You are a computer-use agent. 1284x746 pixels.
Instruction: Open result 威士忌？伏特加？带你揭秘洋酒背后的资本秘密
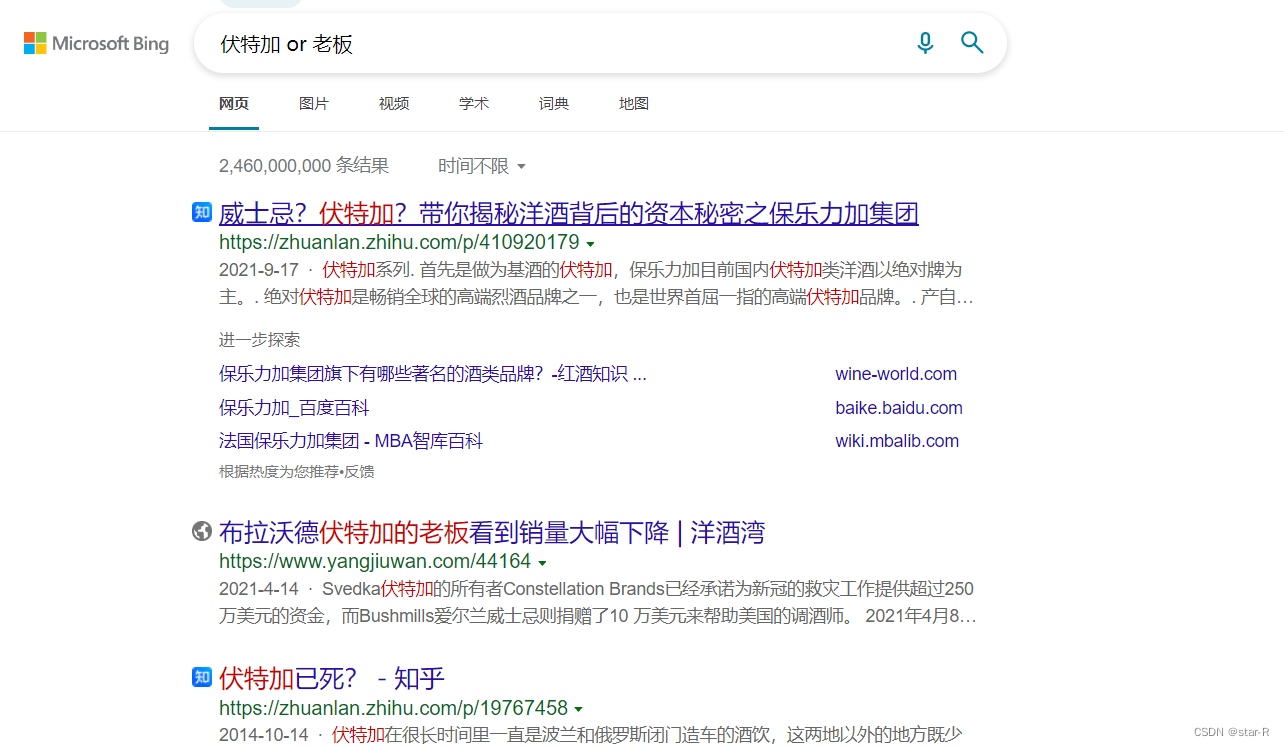click(x=569, y=213)
